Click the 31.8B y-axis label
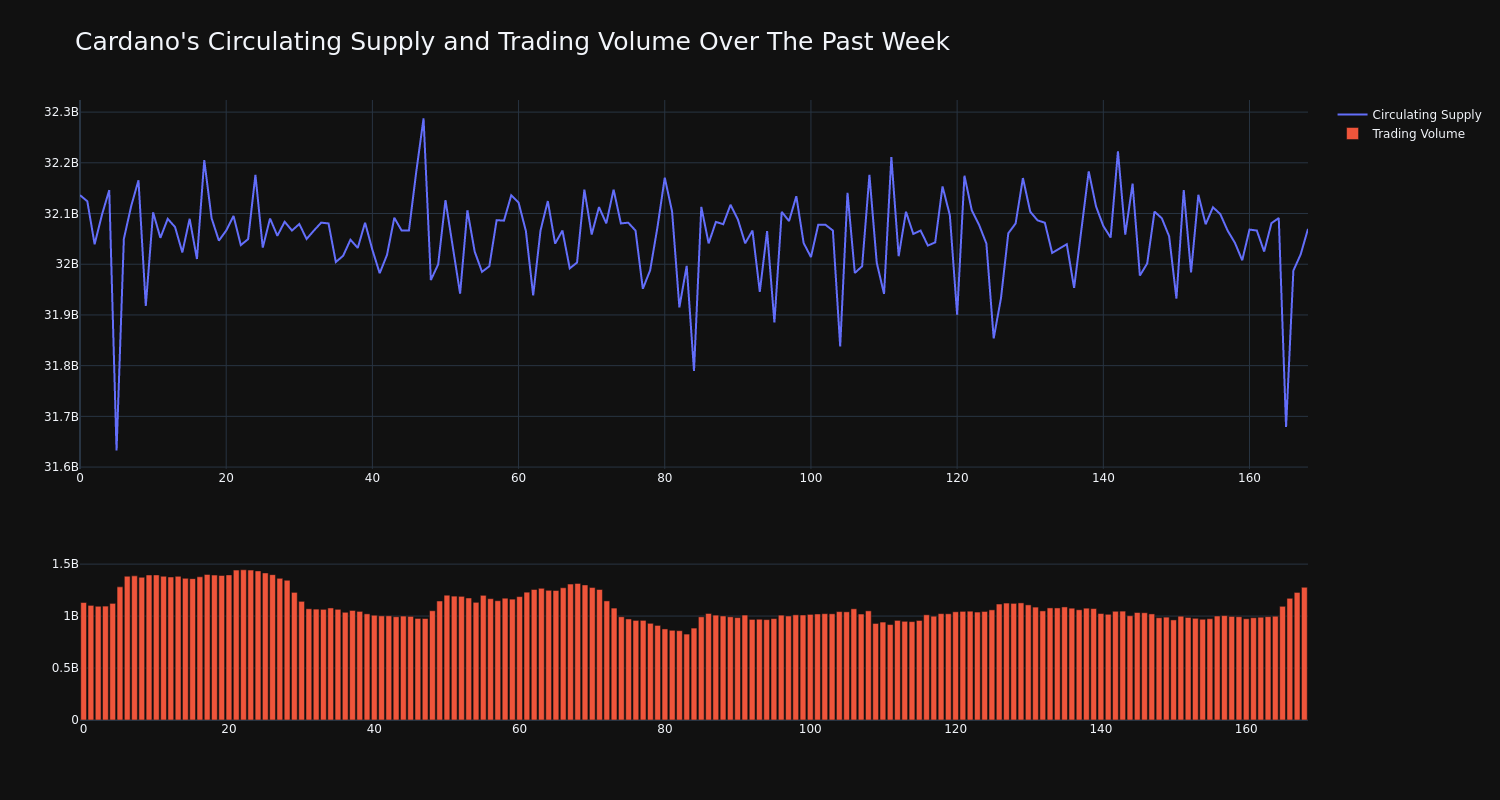 click(x=61, y=366)
